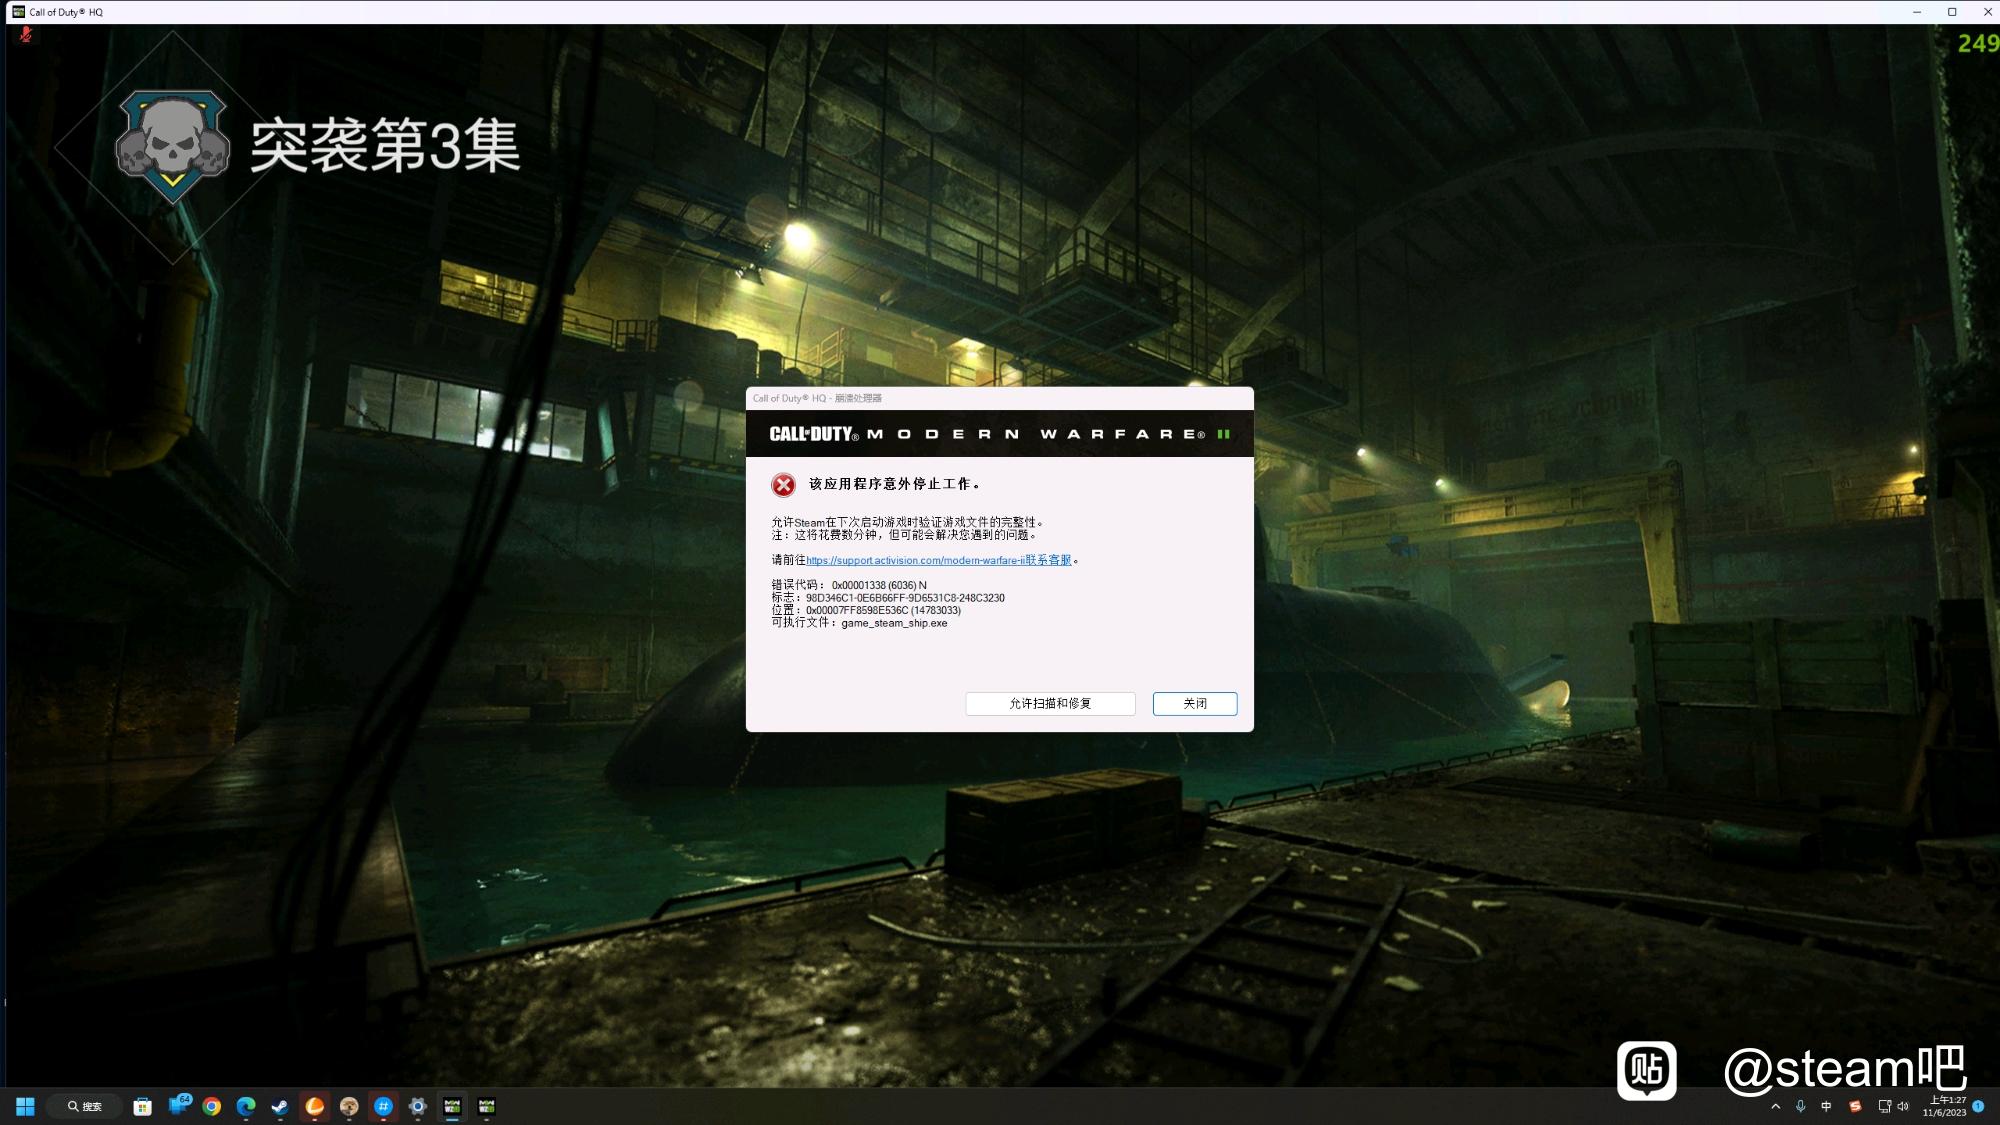This screenshot has width=2000, height=1125.
Task: Open network status in the tray
Action: pyautogui.click(x=1885, y=1106)
